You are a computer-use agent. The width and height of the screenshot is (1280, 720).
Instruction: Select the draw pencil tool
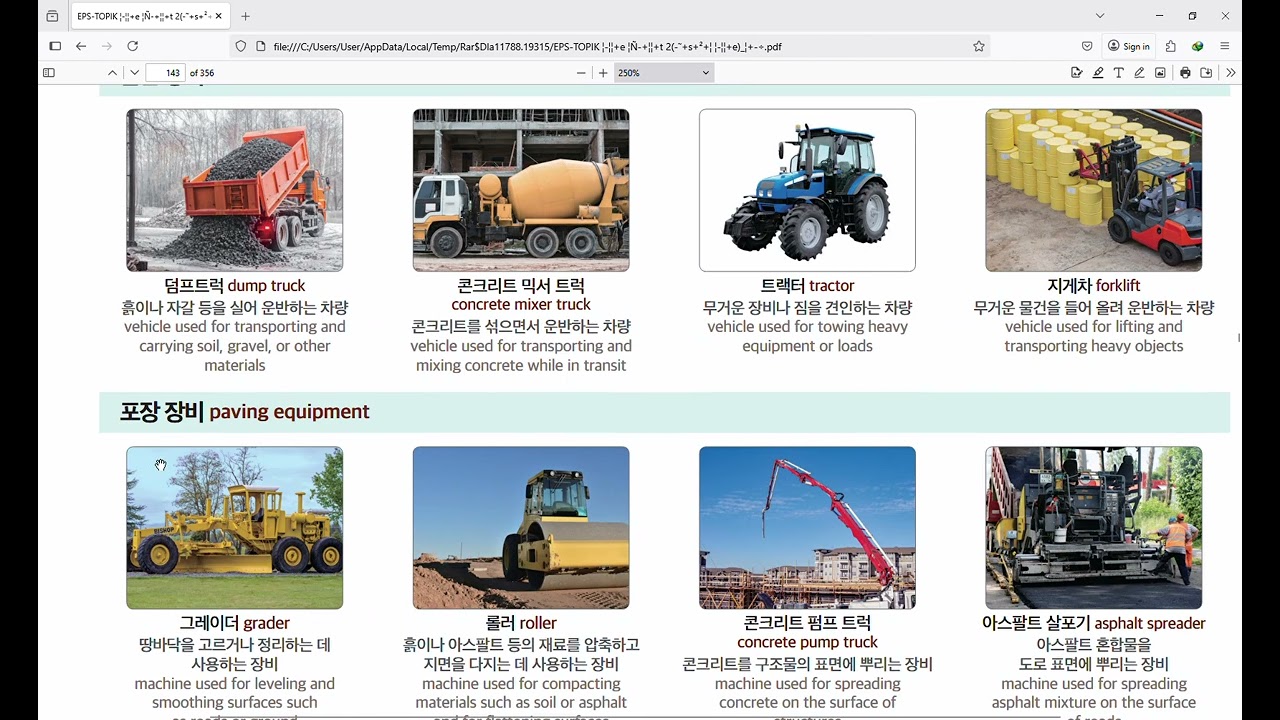pos(1139,73)
